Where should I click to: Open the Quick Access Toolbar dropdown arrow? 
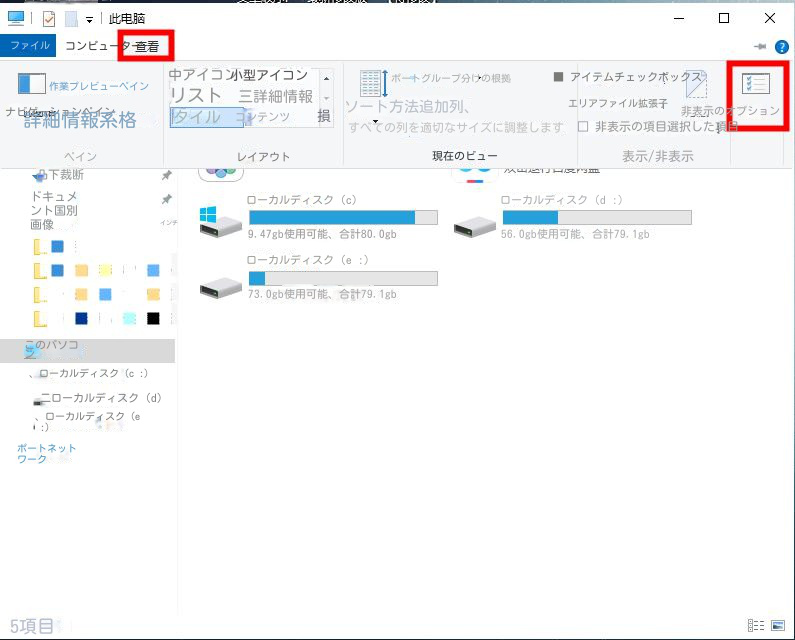[x=89, y=20]
